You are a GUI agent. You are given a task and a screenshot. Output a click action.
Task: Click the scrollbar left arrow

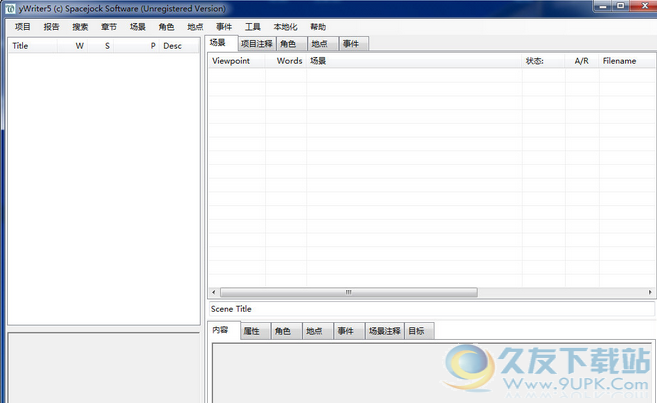(214, 292)
